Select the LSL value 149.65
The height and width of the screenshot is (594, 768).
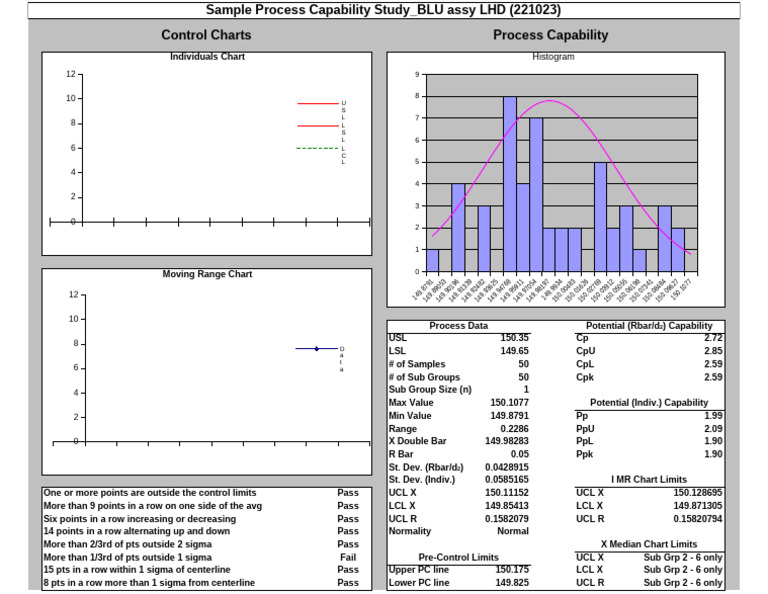[x=514, y=351]
